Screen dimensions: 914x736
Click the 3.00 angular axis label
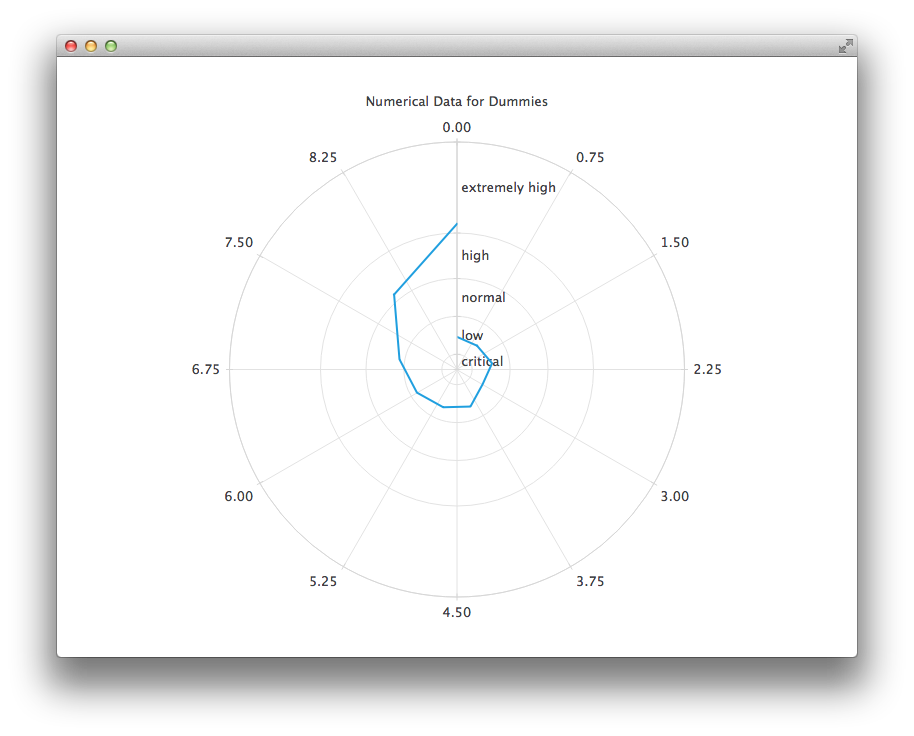673,496
